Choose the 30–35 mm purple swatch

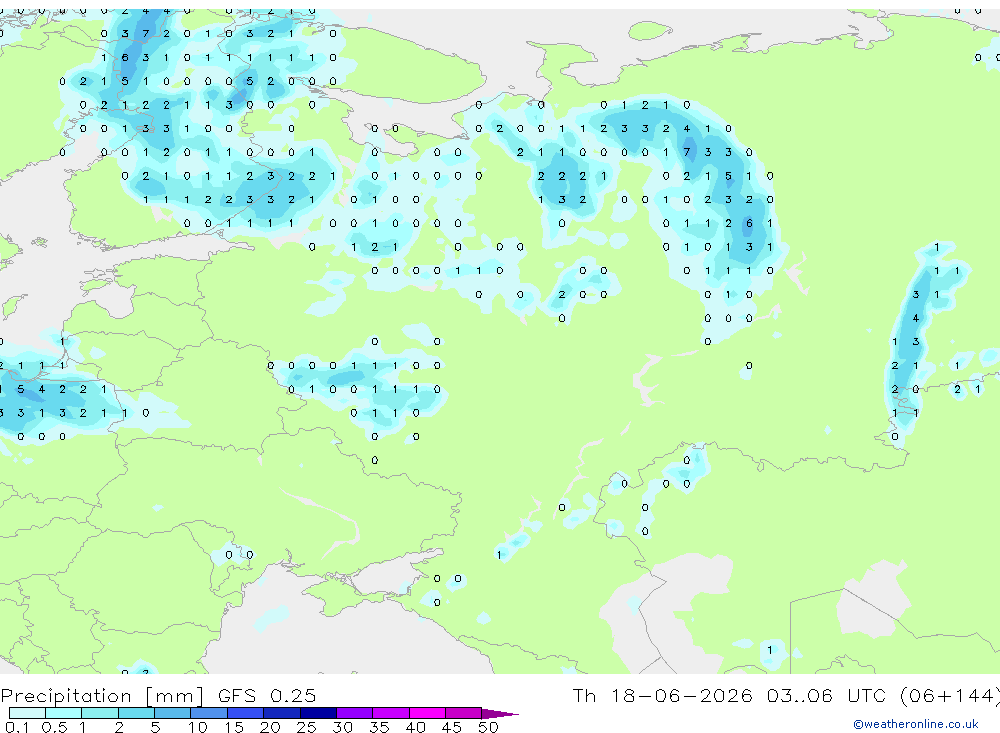(x=355, y=713)
